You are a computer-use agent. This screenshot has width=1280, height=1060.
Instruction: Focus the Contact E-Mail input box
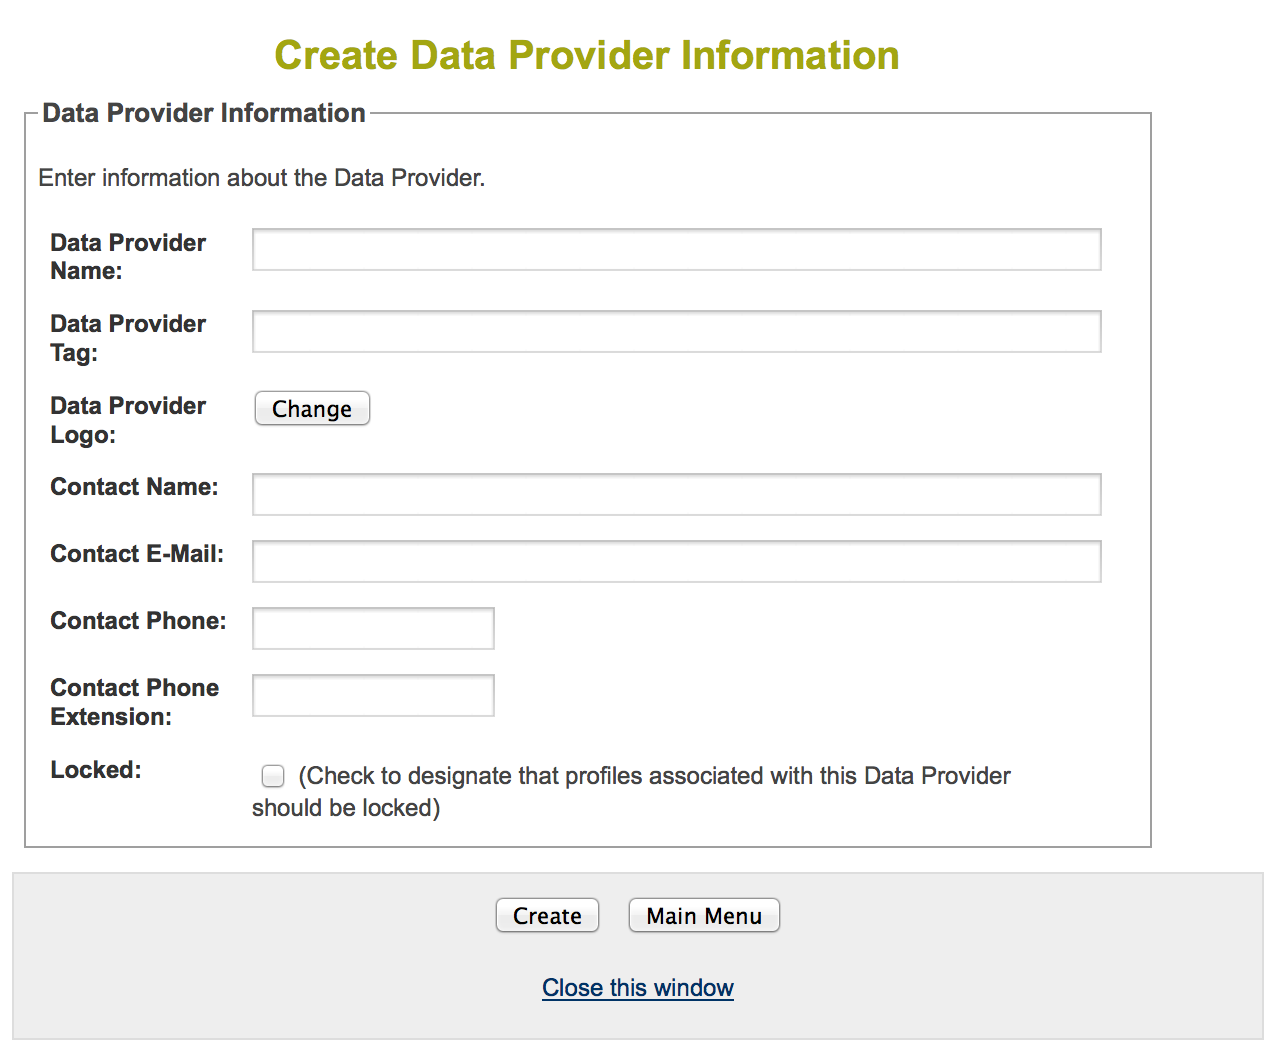click(676, 562)
